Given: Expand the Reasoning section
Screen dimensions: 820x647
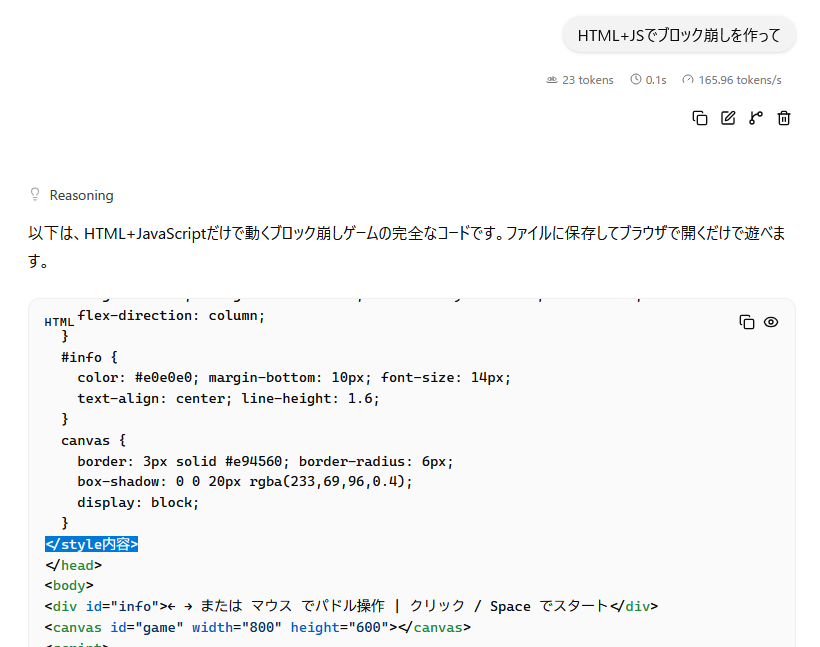Looking at the screenshot, I should 81,195.
